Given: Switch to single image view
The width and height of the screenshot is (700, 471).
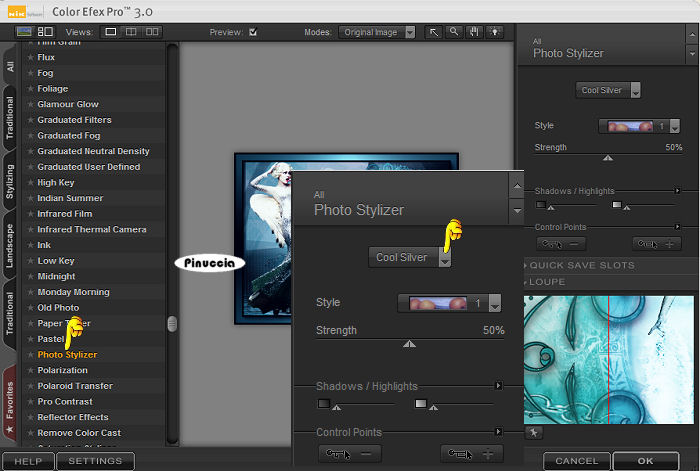Looking at the screenshot, I should (109, 32).
